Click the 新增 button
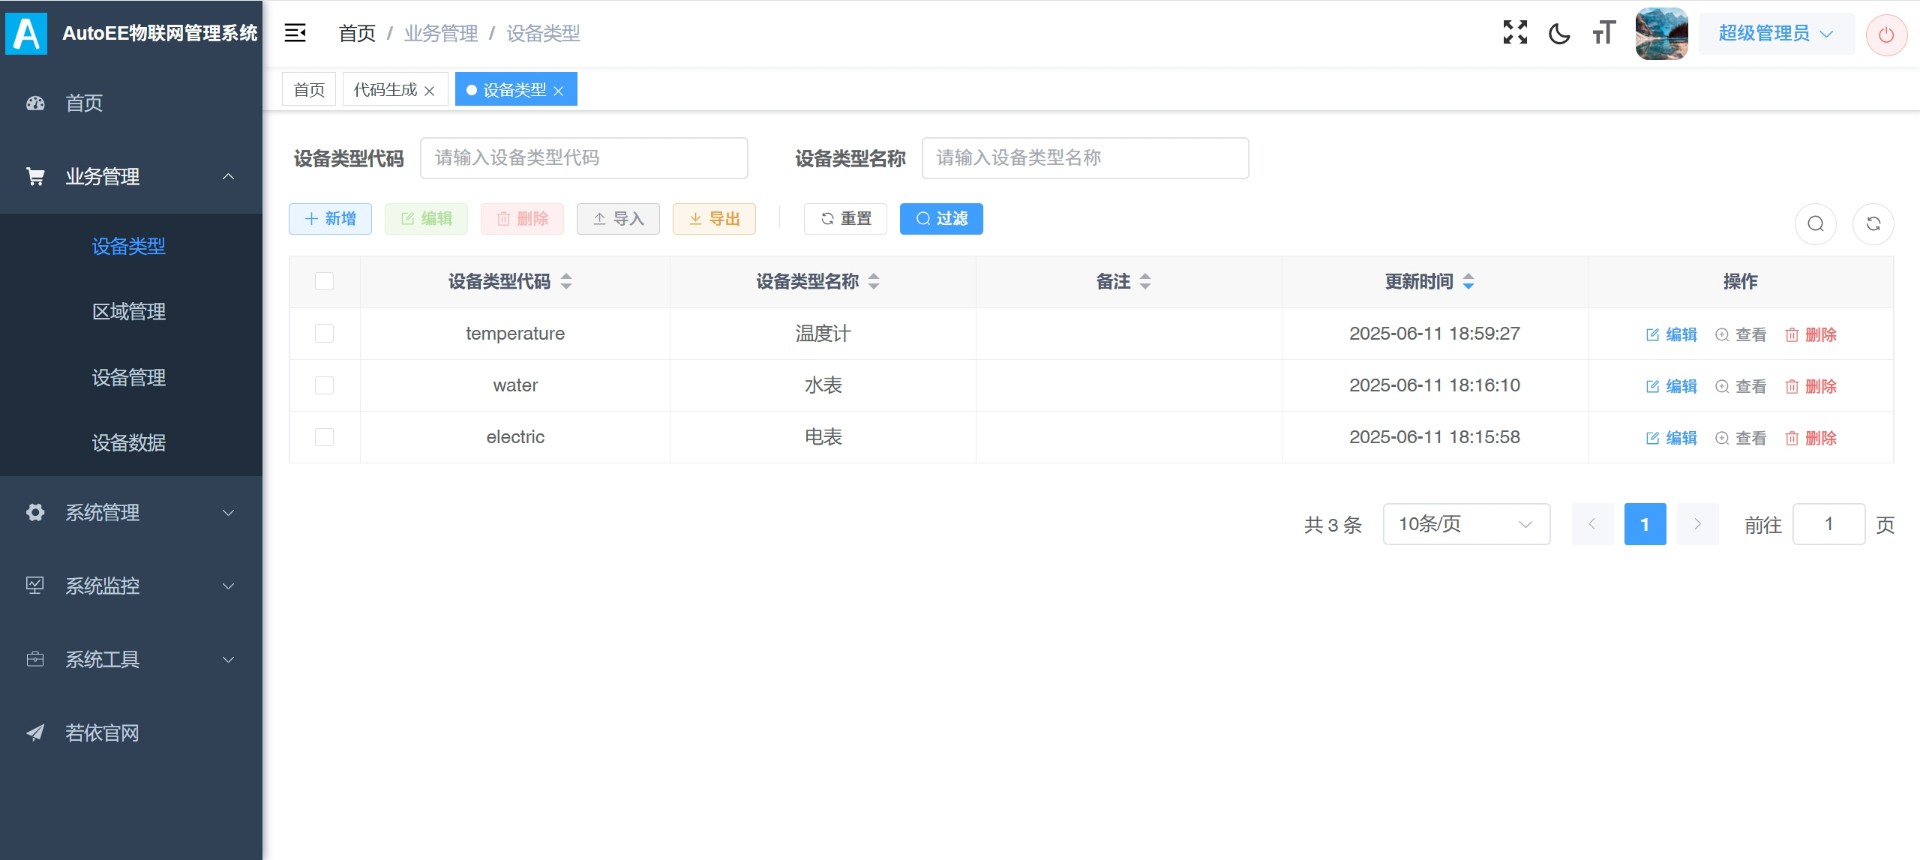The width and height of the screenshot is (1920, 860). tap(330, 219)
